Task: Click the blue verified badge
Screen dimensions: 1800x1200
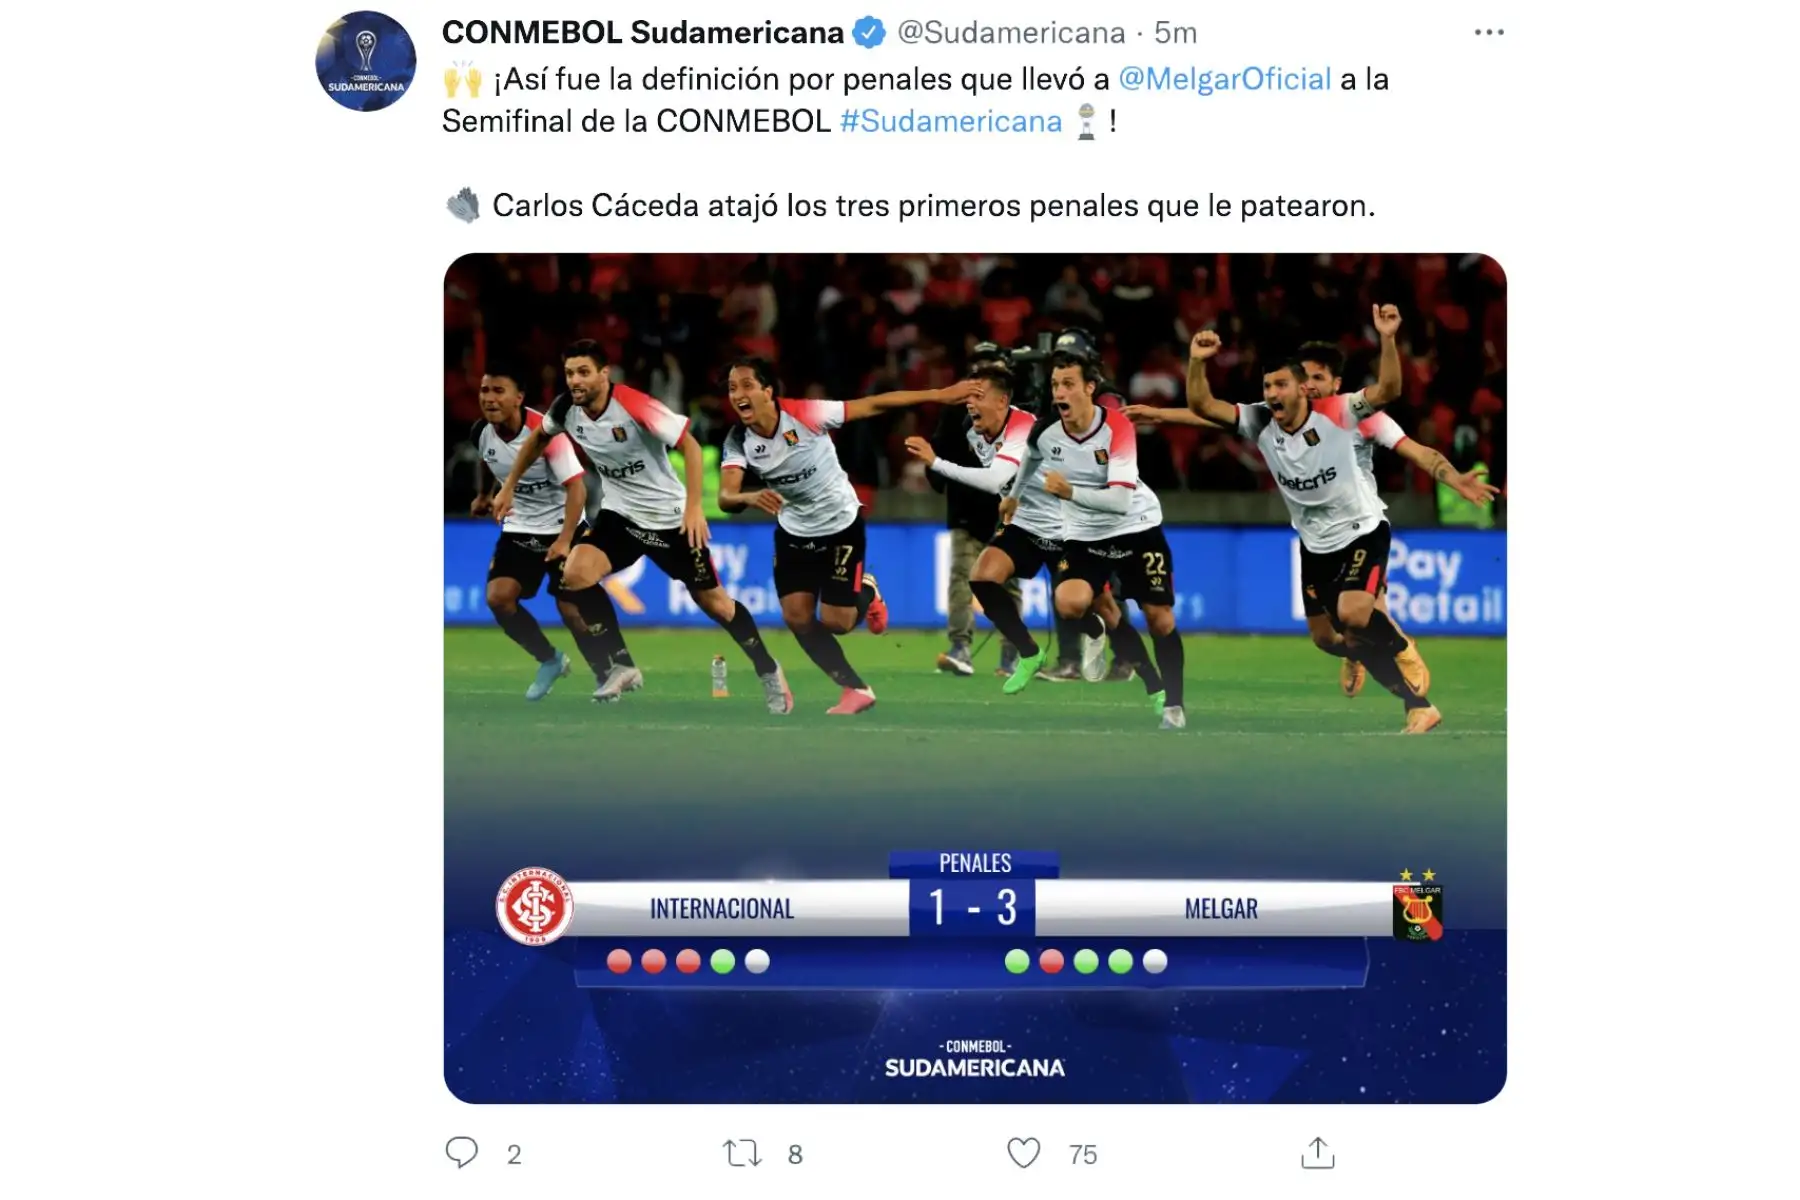Action: (868, 33)
